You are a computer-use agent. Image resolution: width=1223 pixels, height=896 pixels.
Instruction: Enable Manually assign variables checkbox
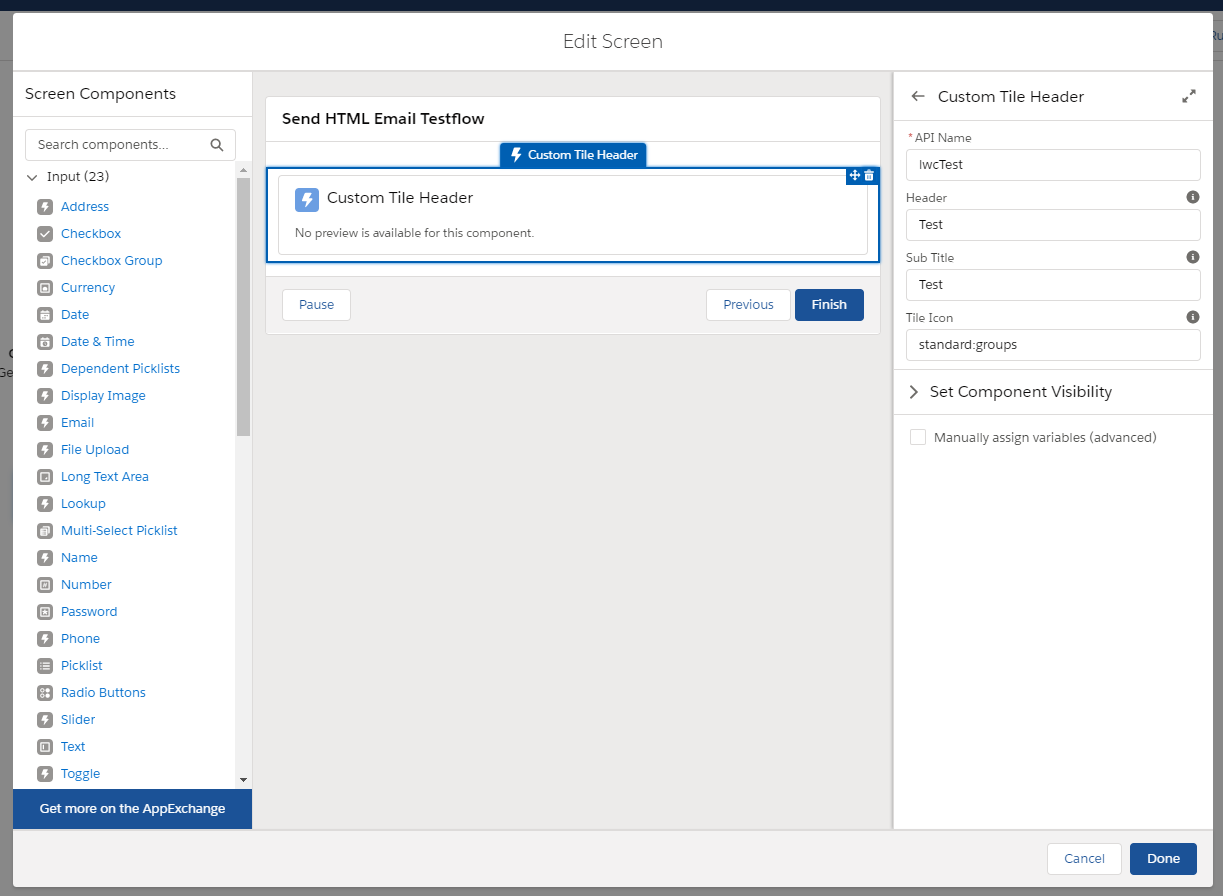918,437
